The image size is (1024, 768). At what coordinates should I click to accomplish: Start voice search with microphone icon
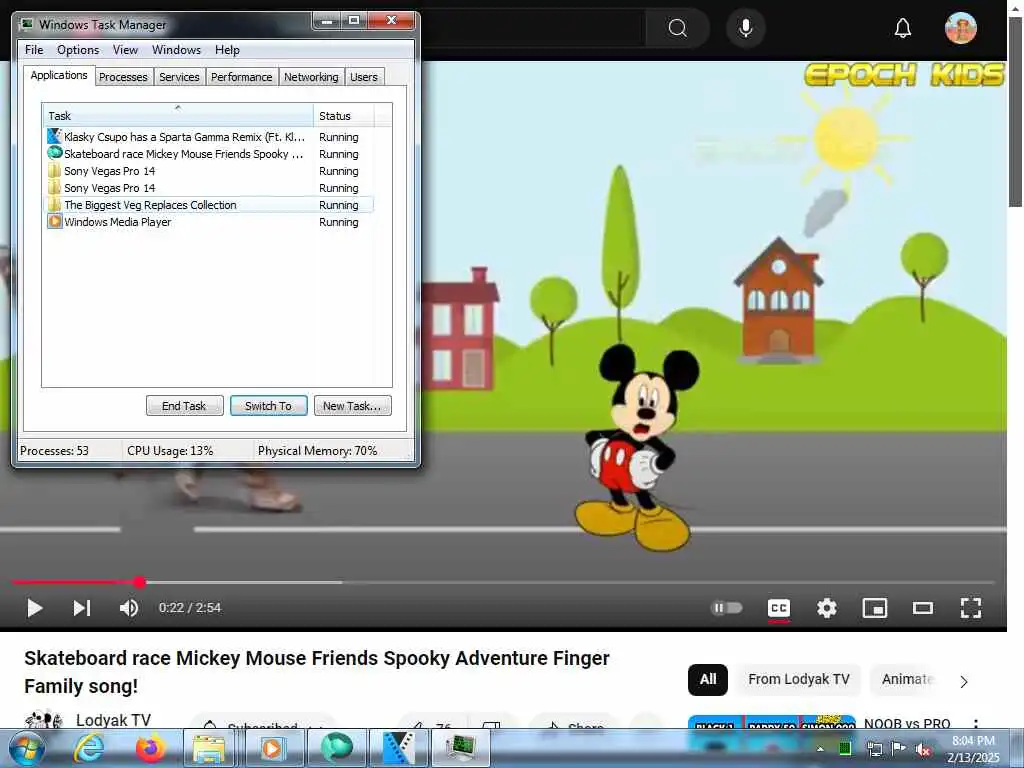(x=745, y=28)
